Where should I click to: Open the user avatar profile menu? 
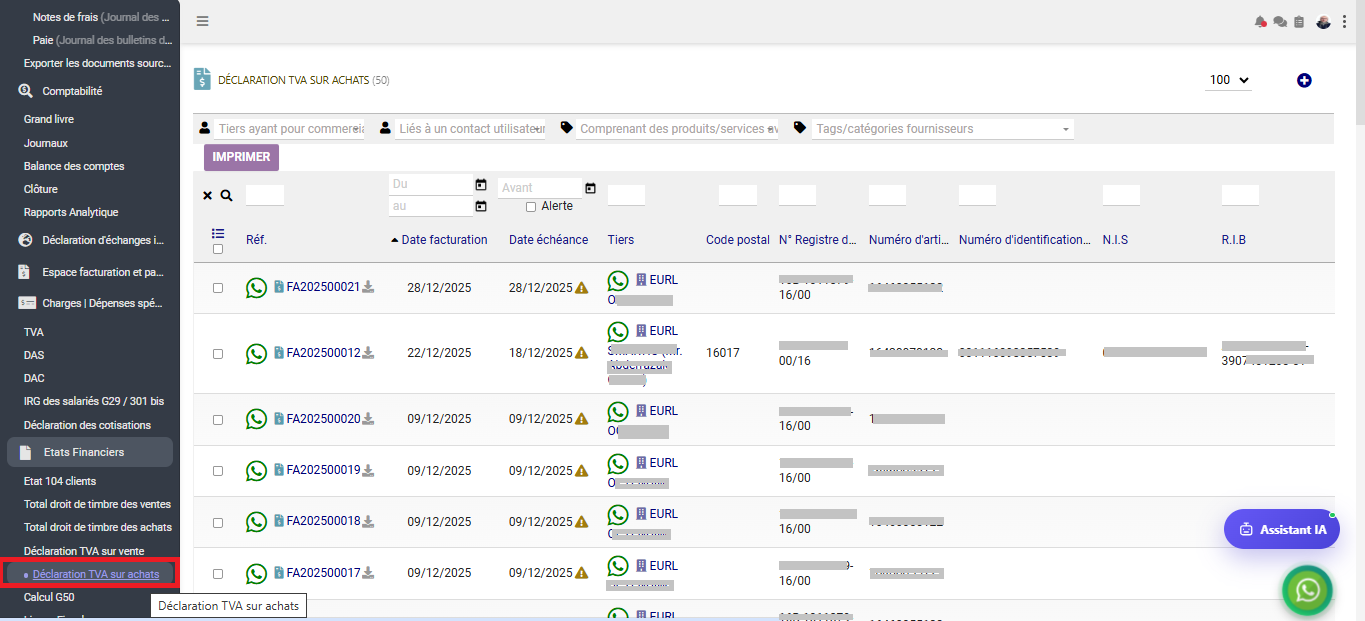tap(1323, 22)
